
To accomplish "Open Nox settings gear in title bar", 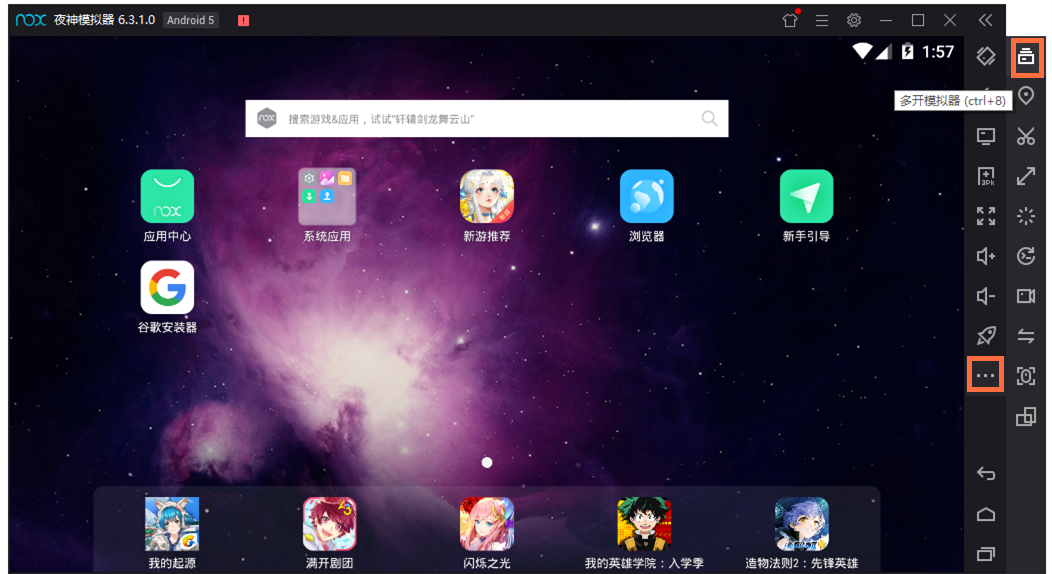I will pos(854,20).
